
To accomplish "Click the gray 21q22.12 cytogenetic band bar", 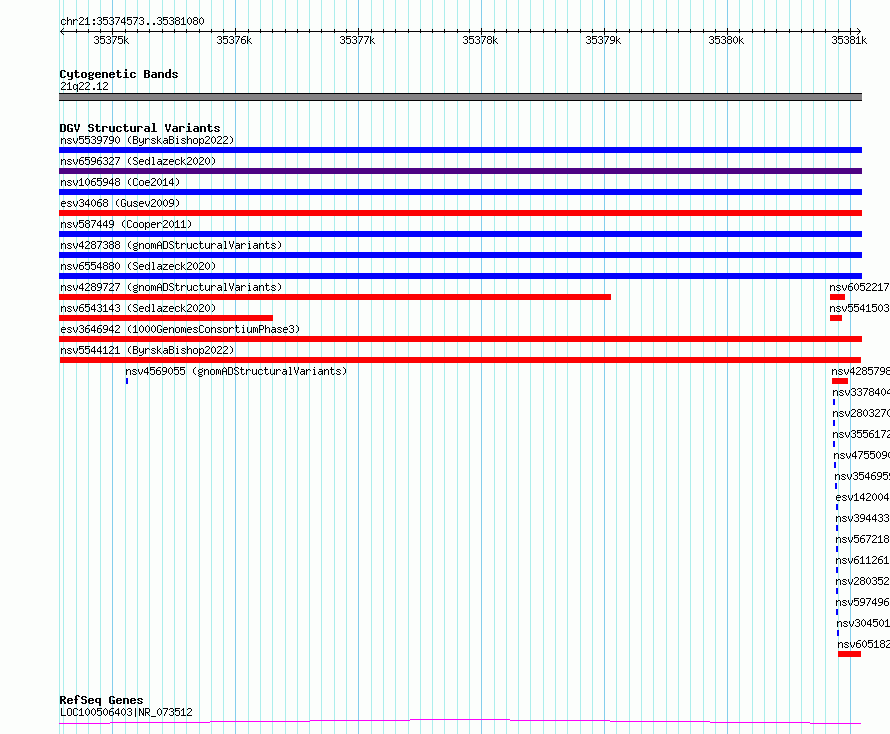I will click(x=460, y=97).
